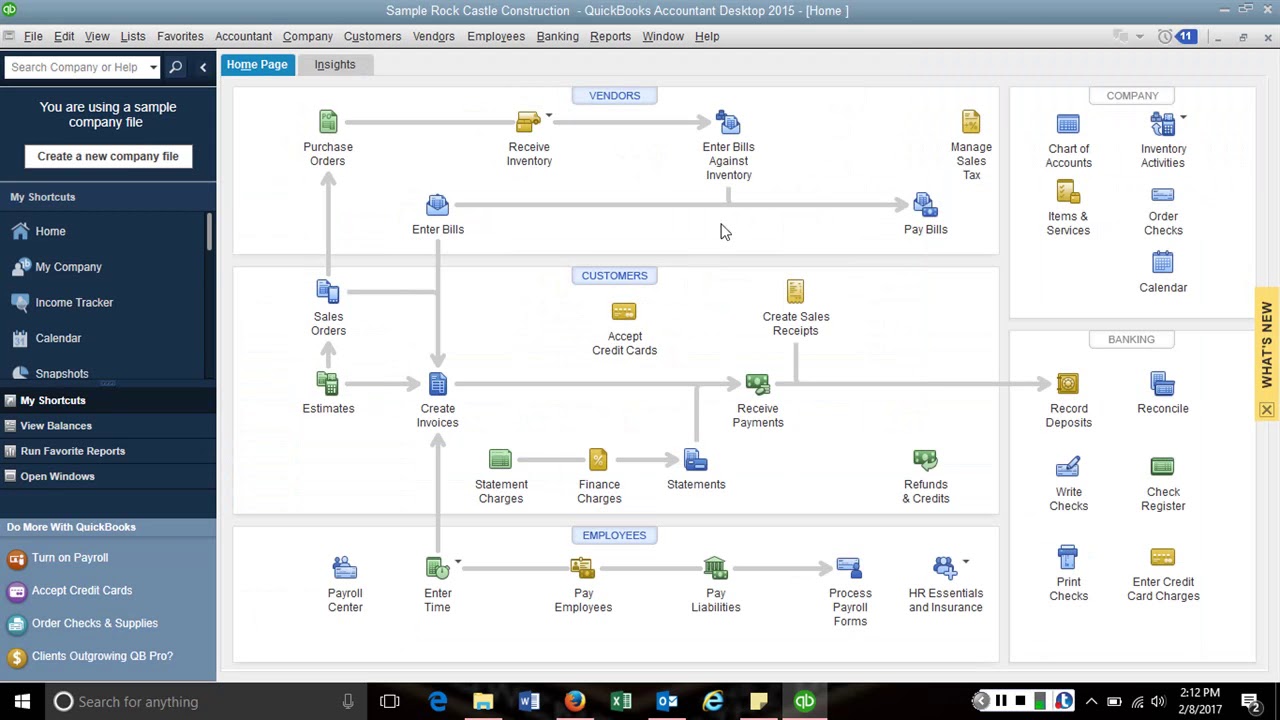Open Create Sales Receipts

[795, 291]
